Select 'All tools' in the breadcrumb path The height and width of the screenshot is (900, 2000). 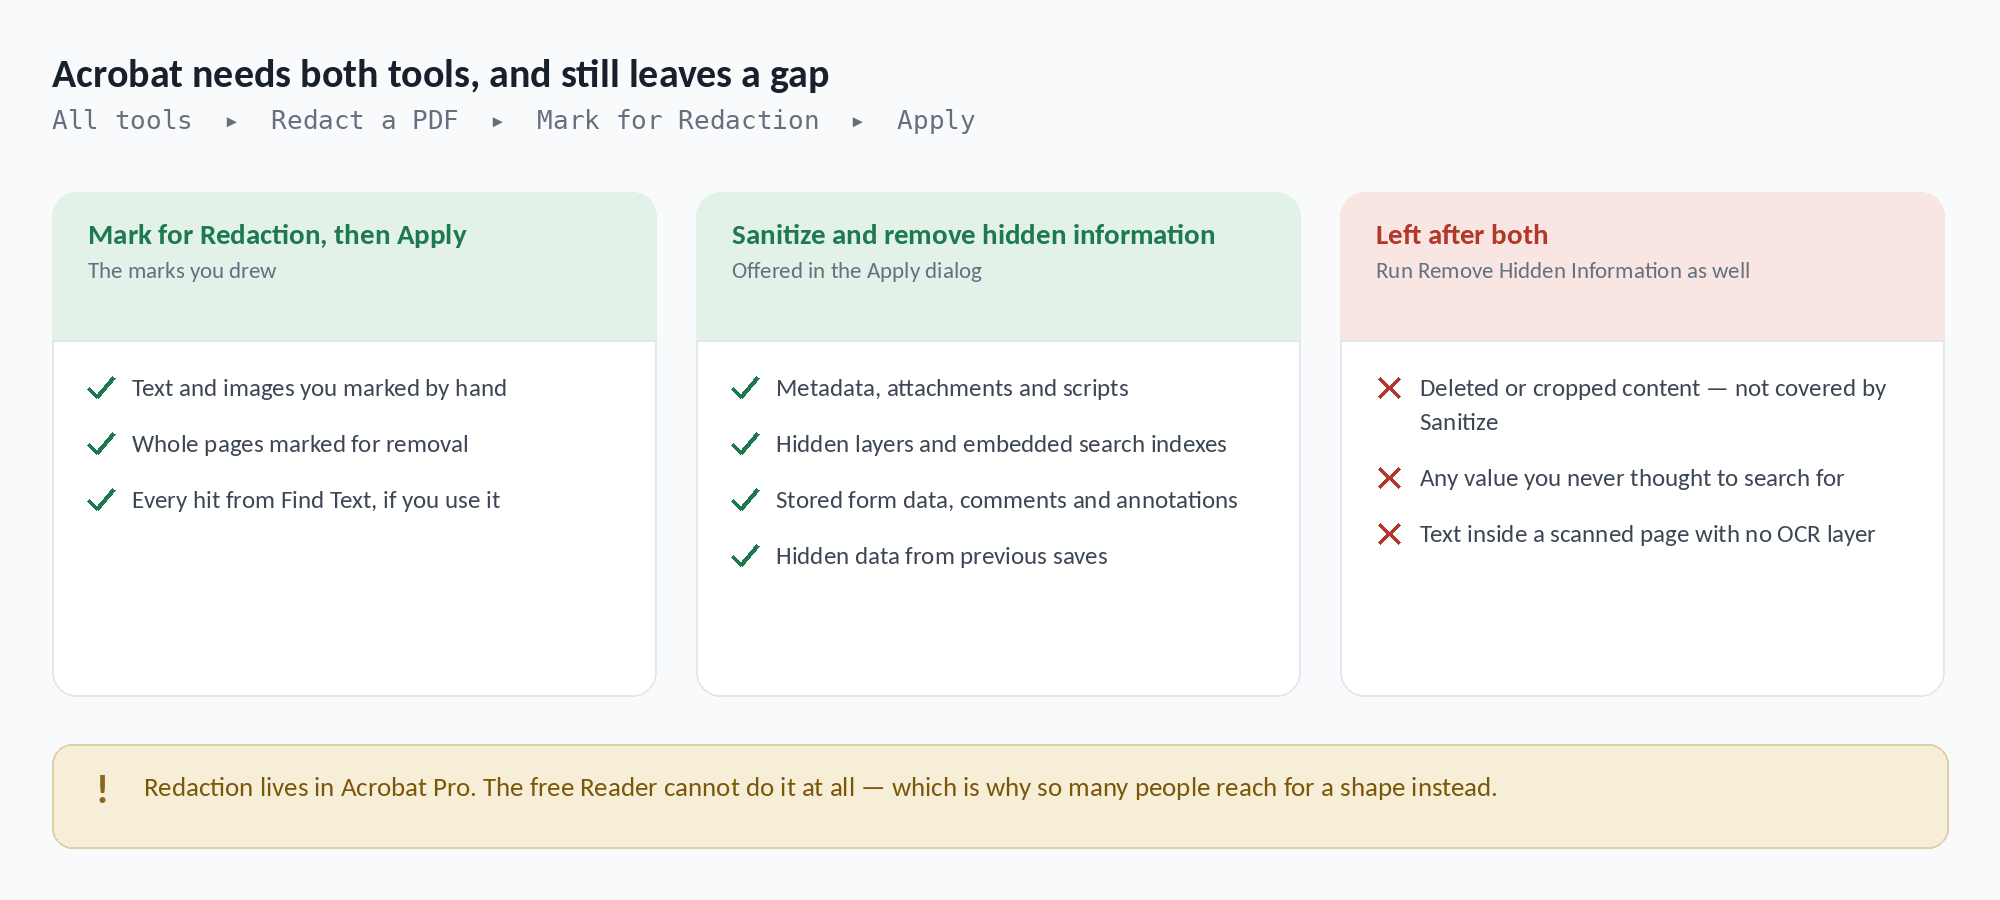tap(122, 120)
